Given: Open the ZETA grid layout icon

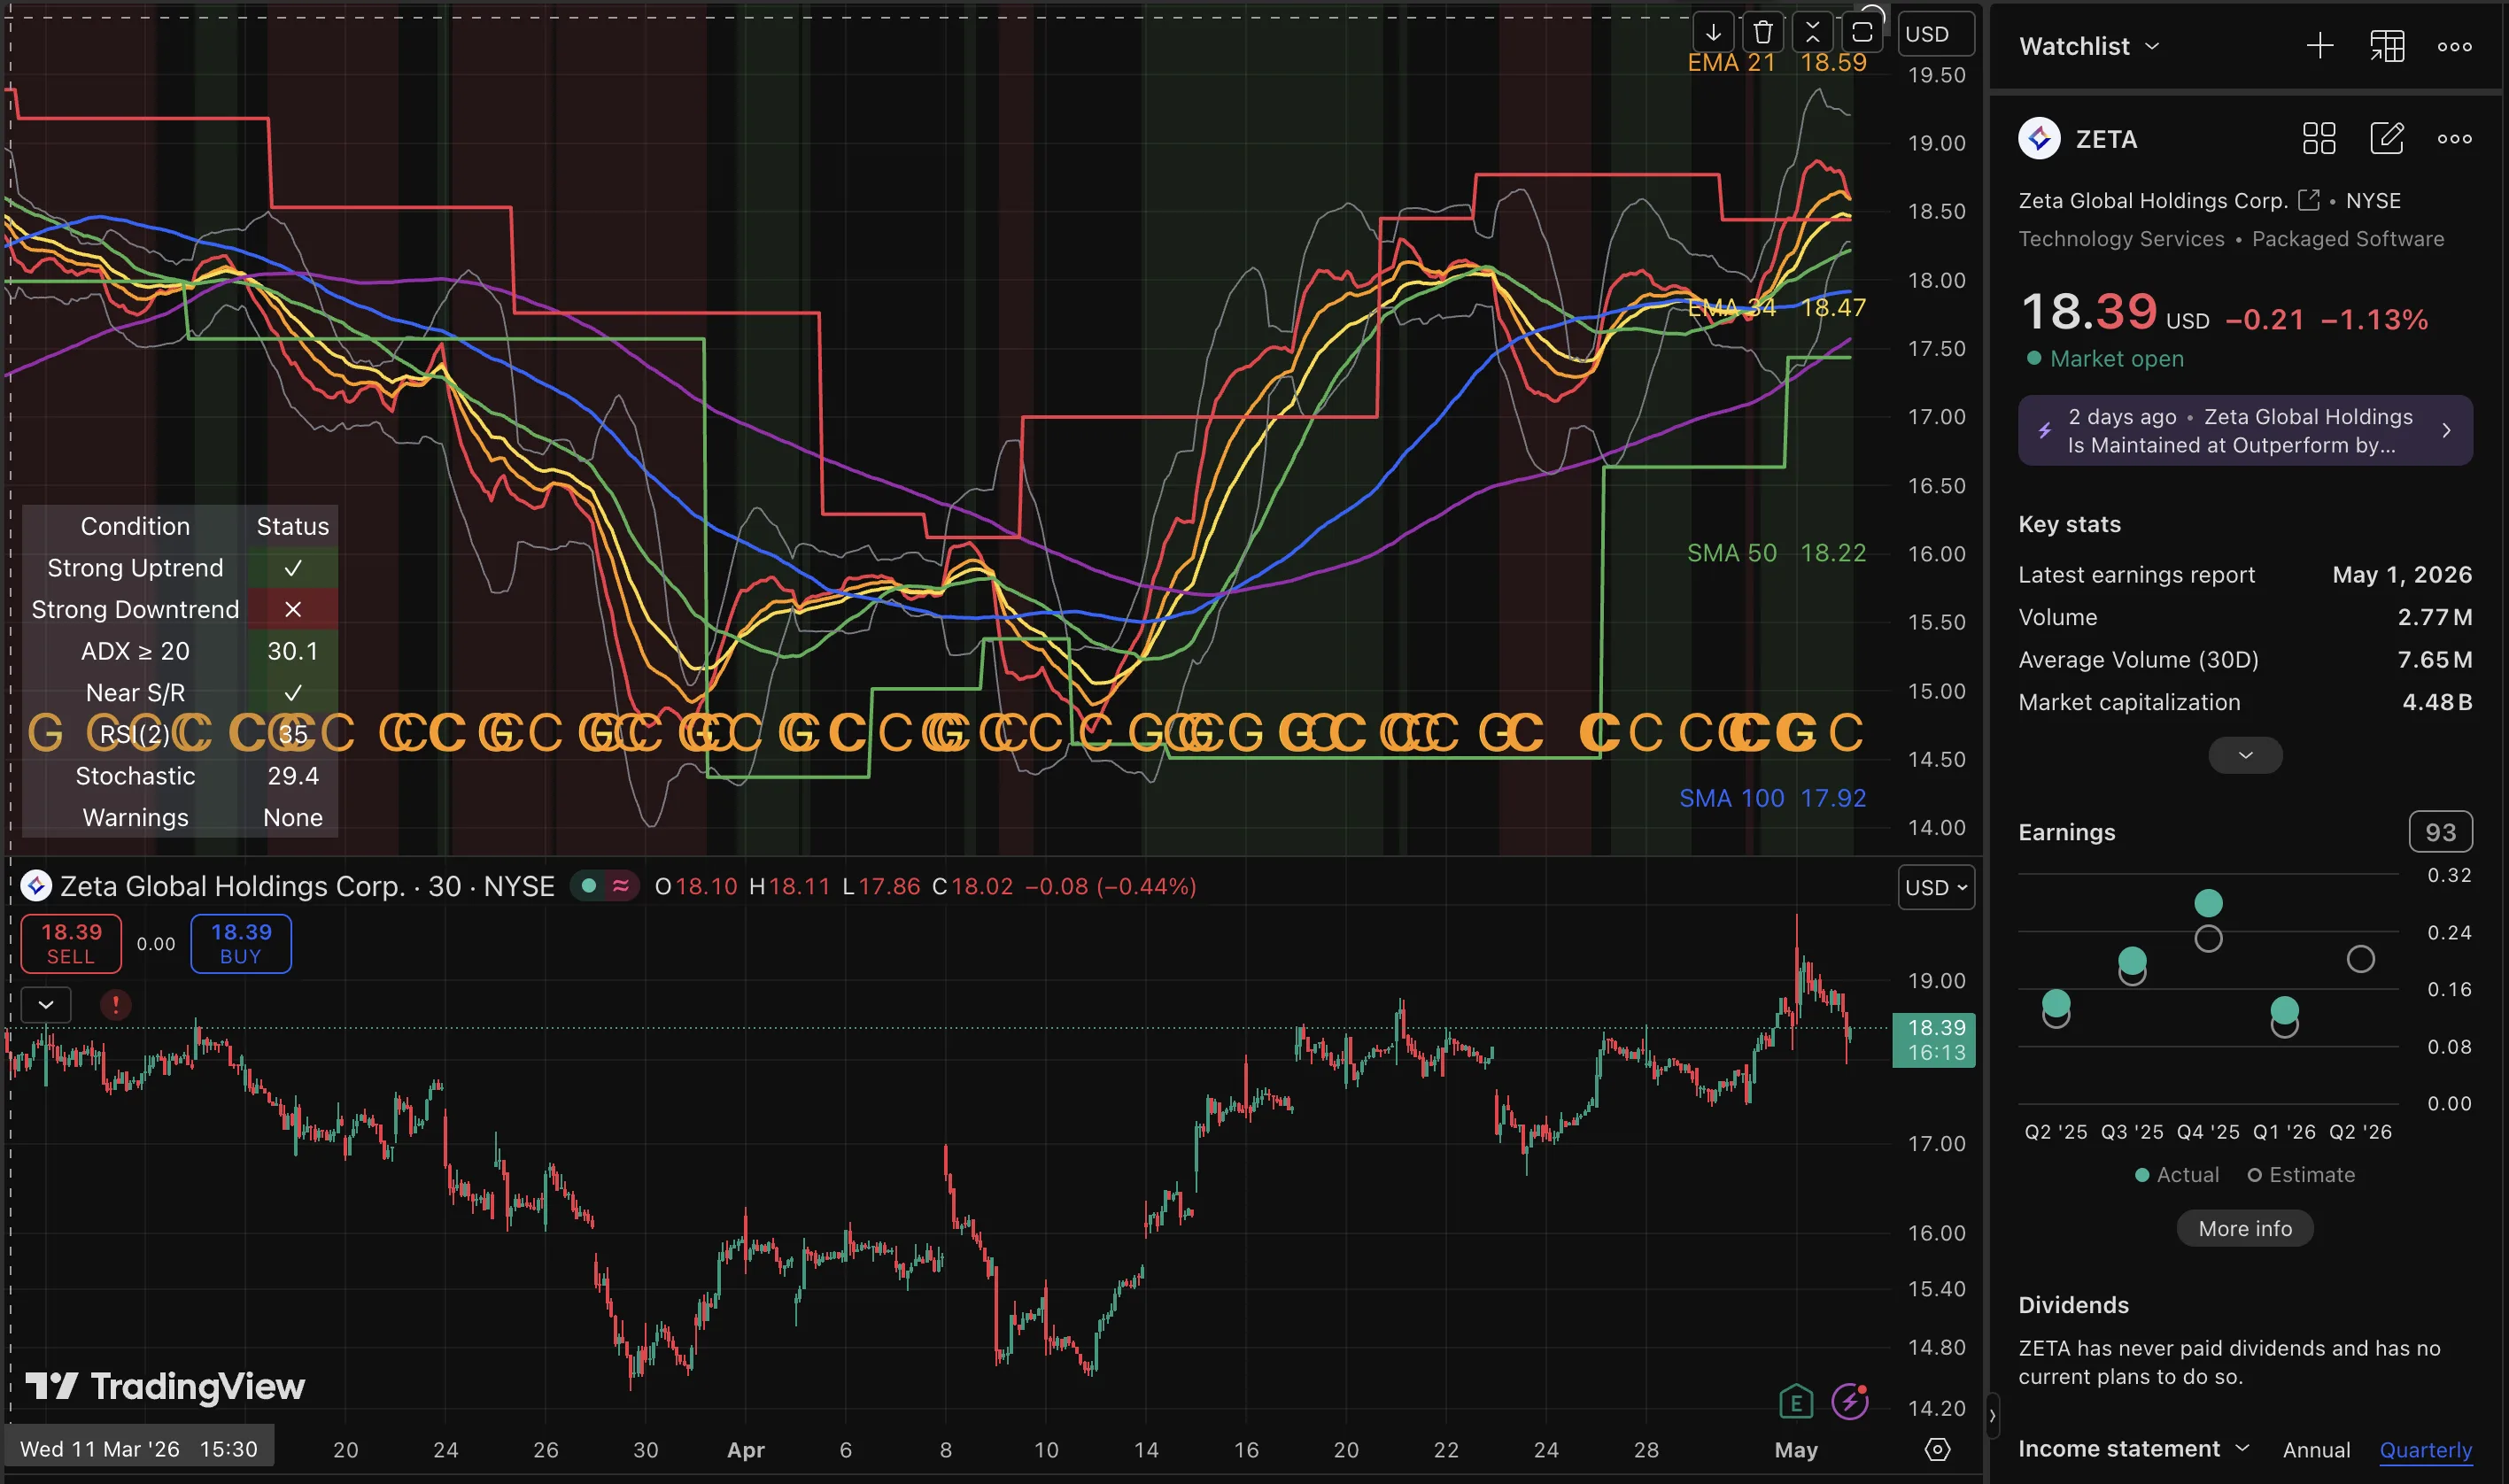Looking at the screenshot, I should (2319, 138).
